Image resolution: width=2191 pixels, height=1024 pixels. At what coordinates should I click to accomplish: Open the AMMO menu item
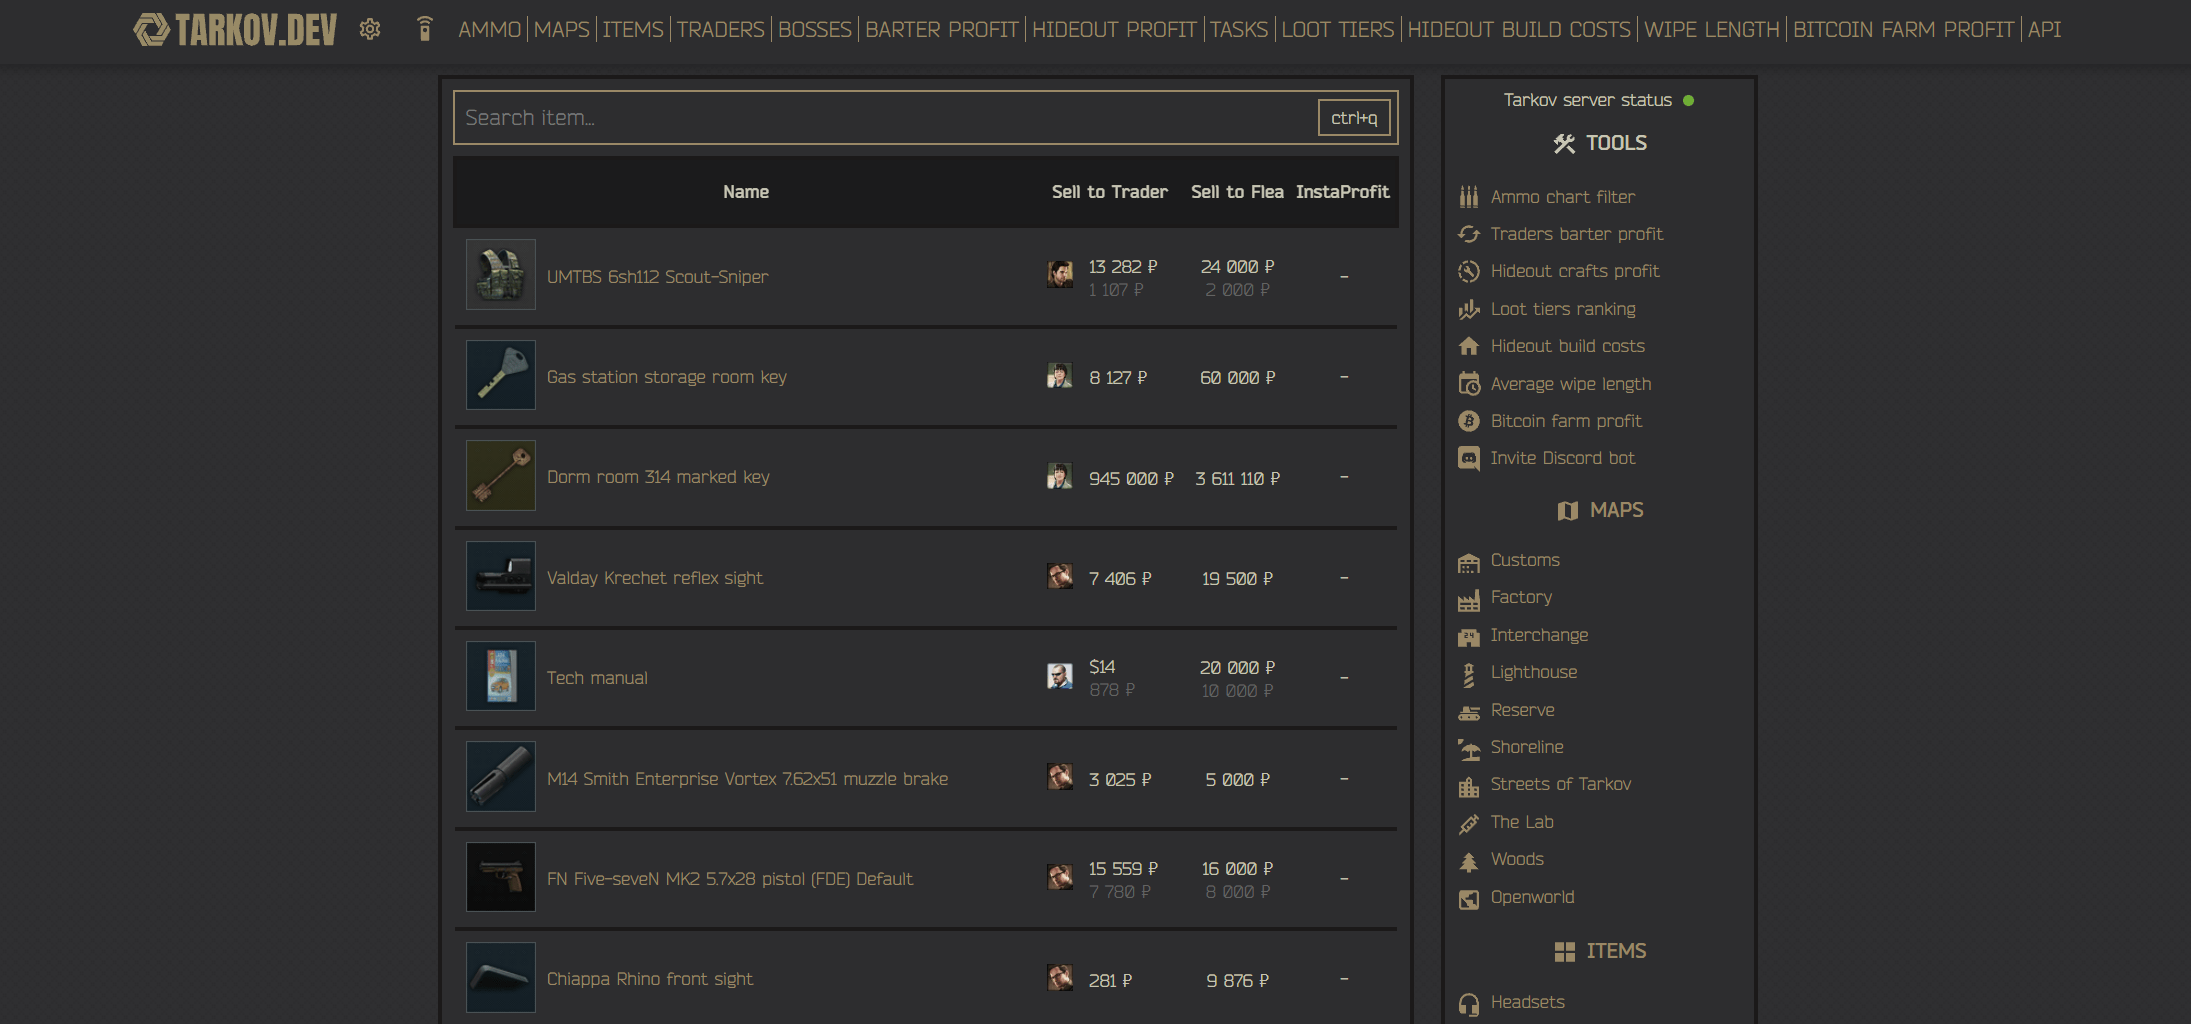(490, 30)
